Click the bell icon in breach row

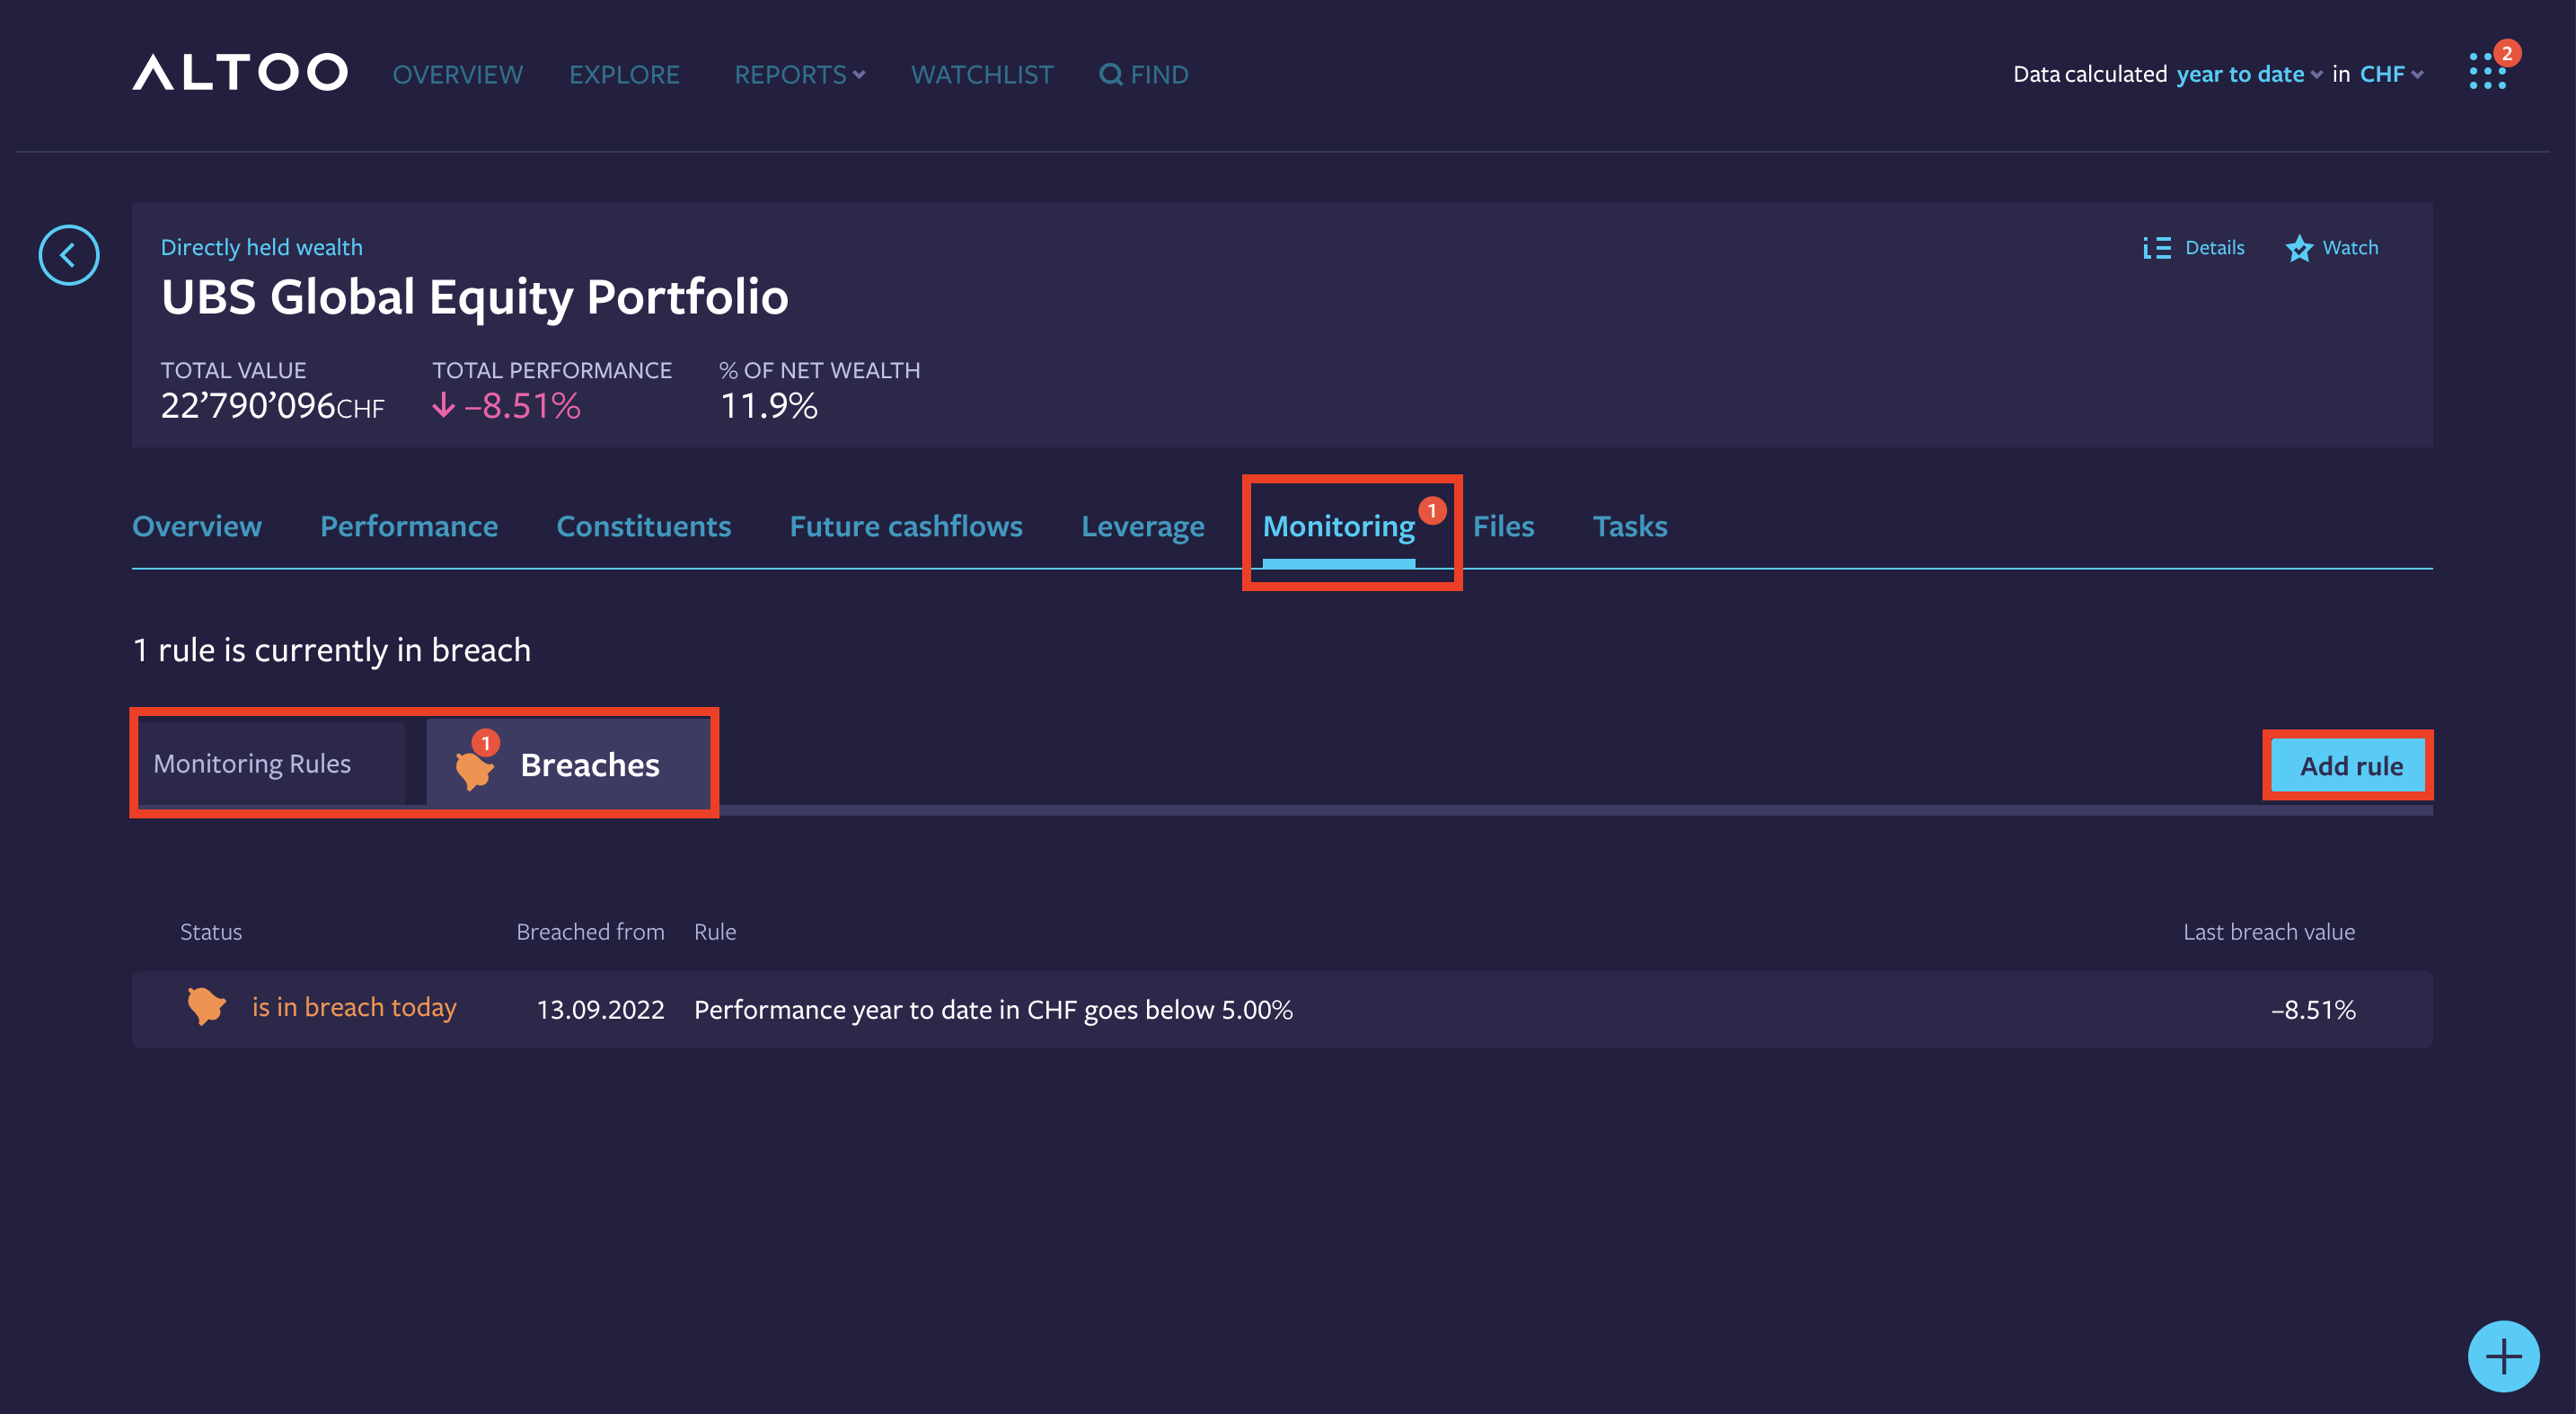click(x=206, y=1006)
